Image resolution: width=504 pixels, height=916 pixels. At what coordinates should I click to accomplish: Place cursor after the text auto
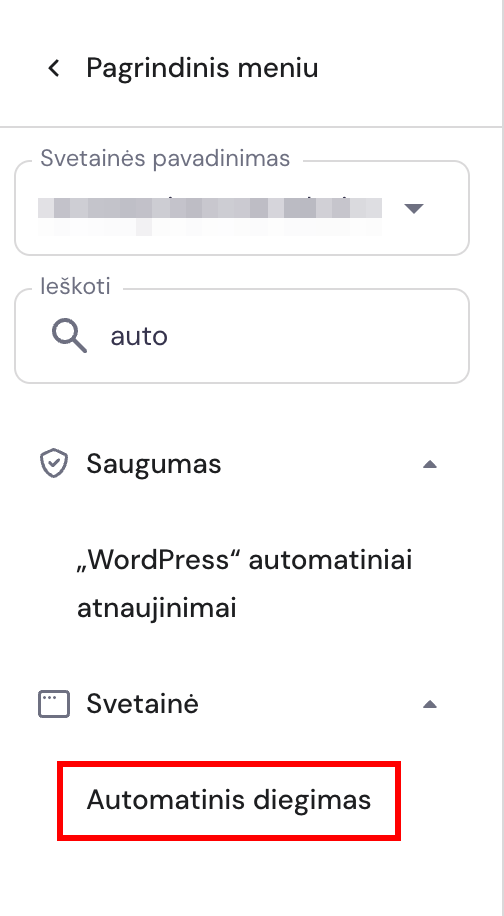(x=169, y=336)
